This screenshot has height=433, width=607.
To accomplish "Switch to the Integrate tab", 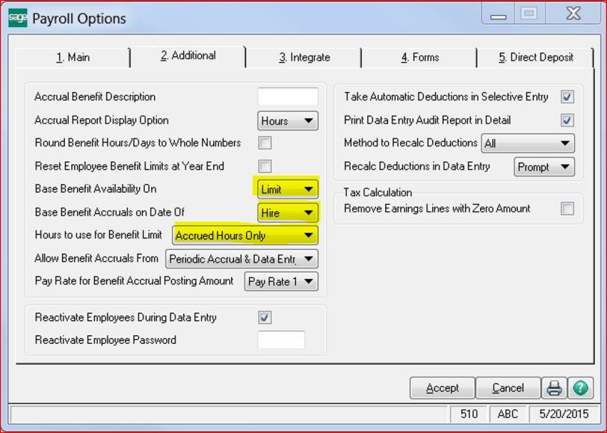I will tap(304, 58).
